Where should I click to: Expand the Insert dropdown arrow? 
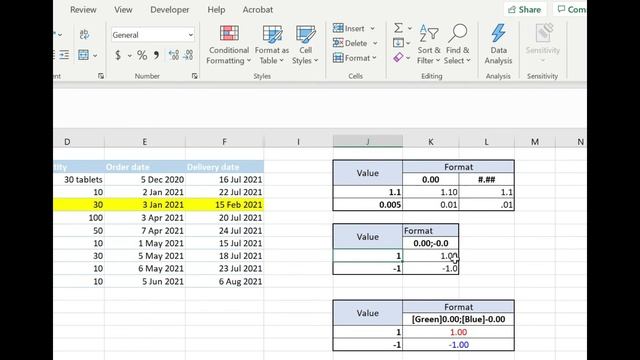point(373,28)
